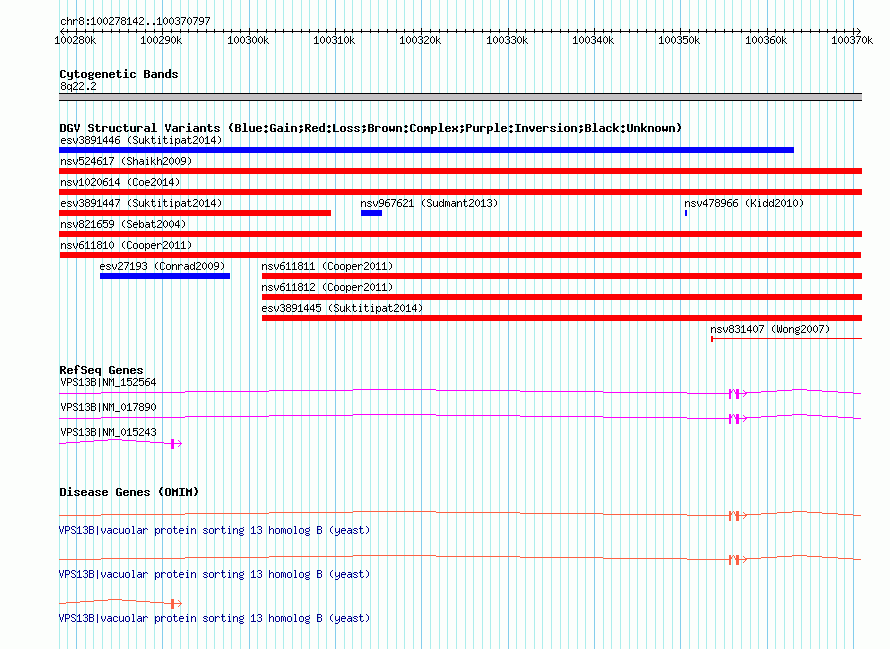Click the 100330k ruler tick label
The width and height of the screenshot is (890, 649).
coord(507,40)
